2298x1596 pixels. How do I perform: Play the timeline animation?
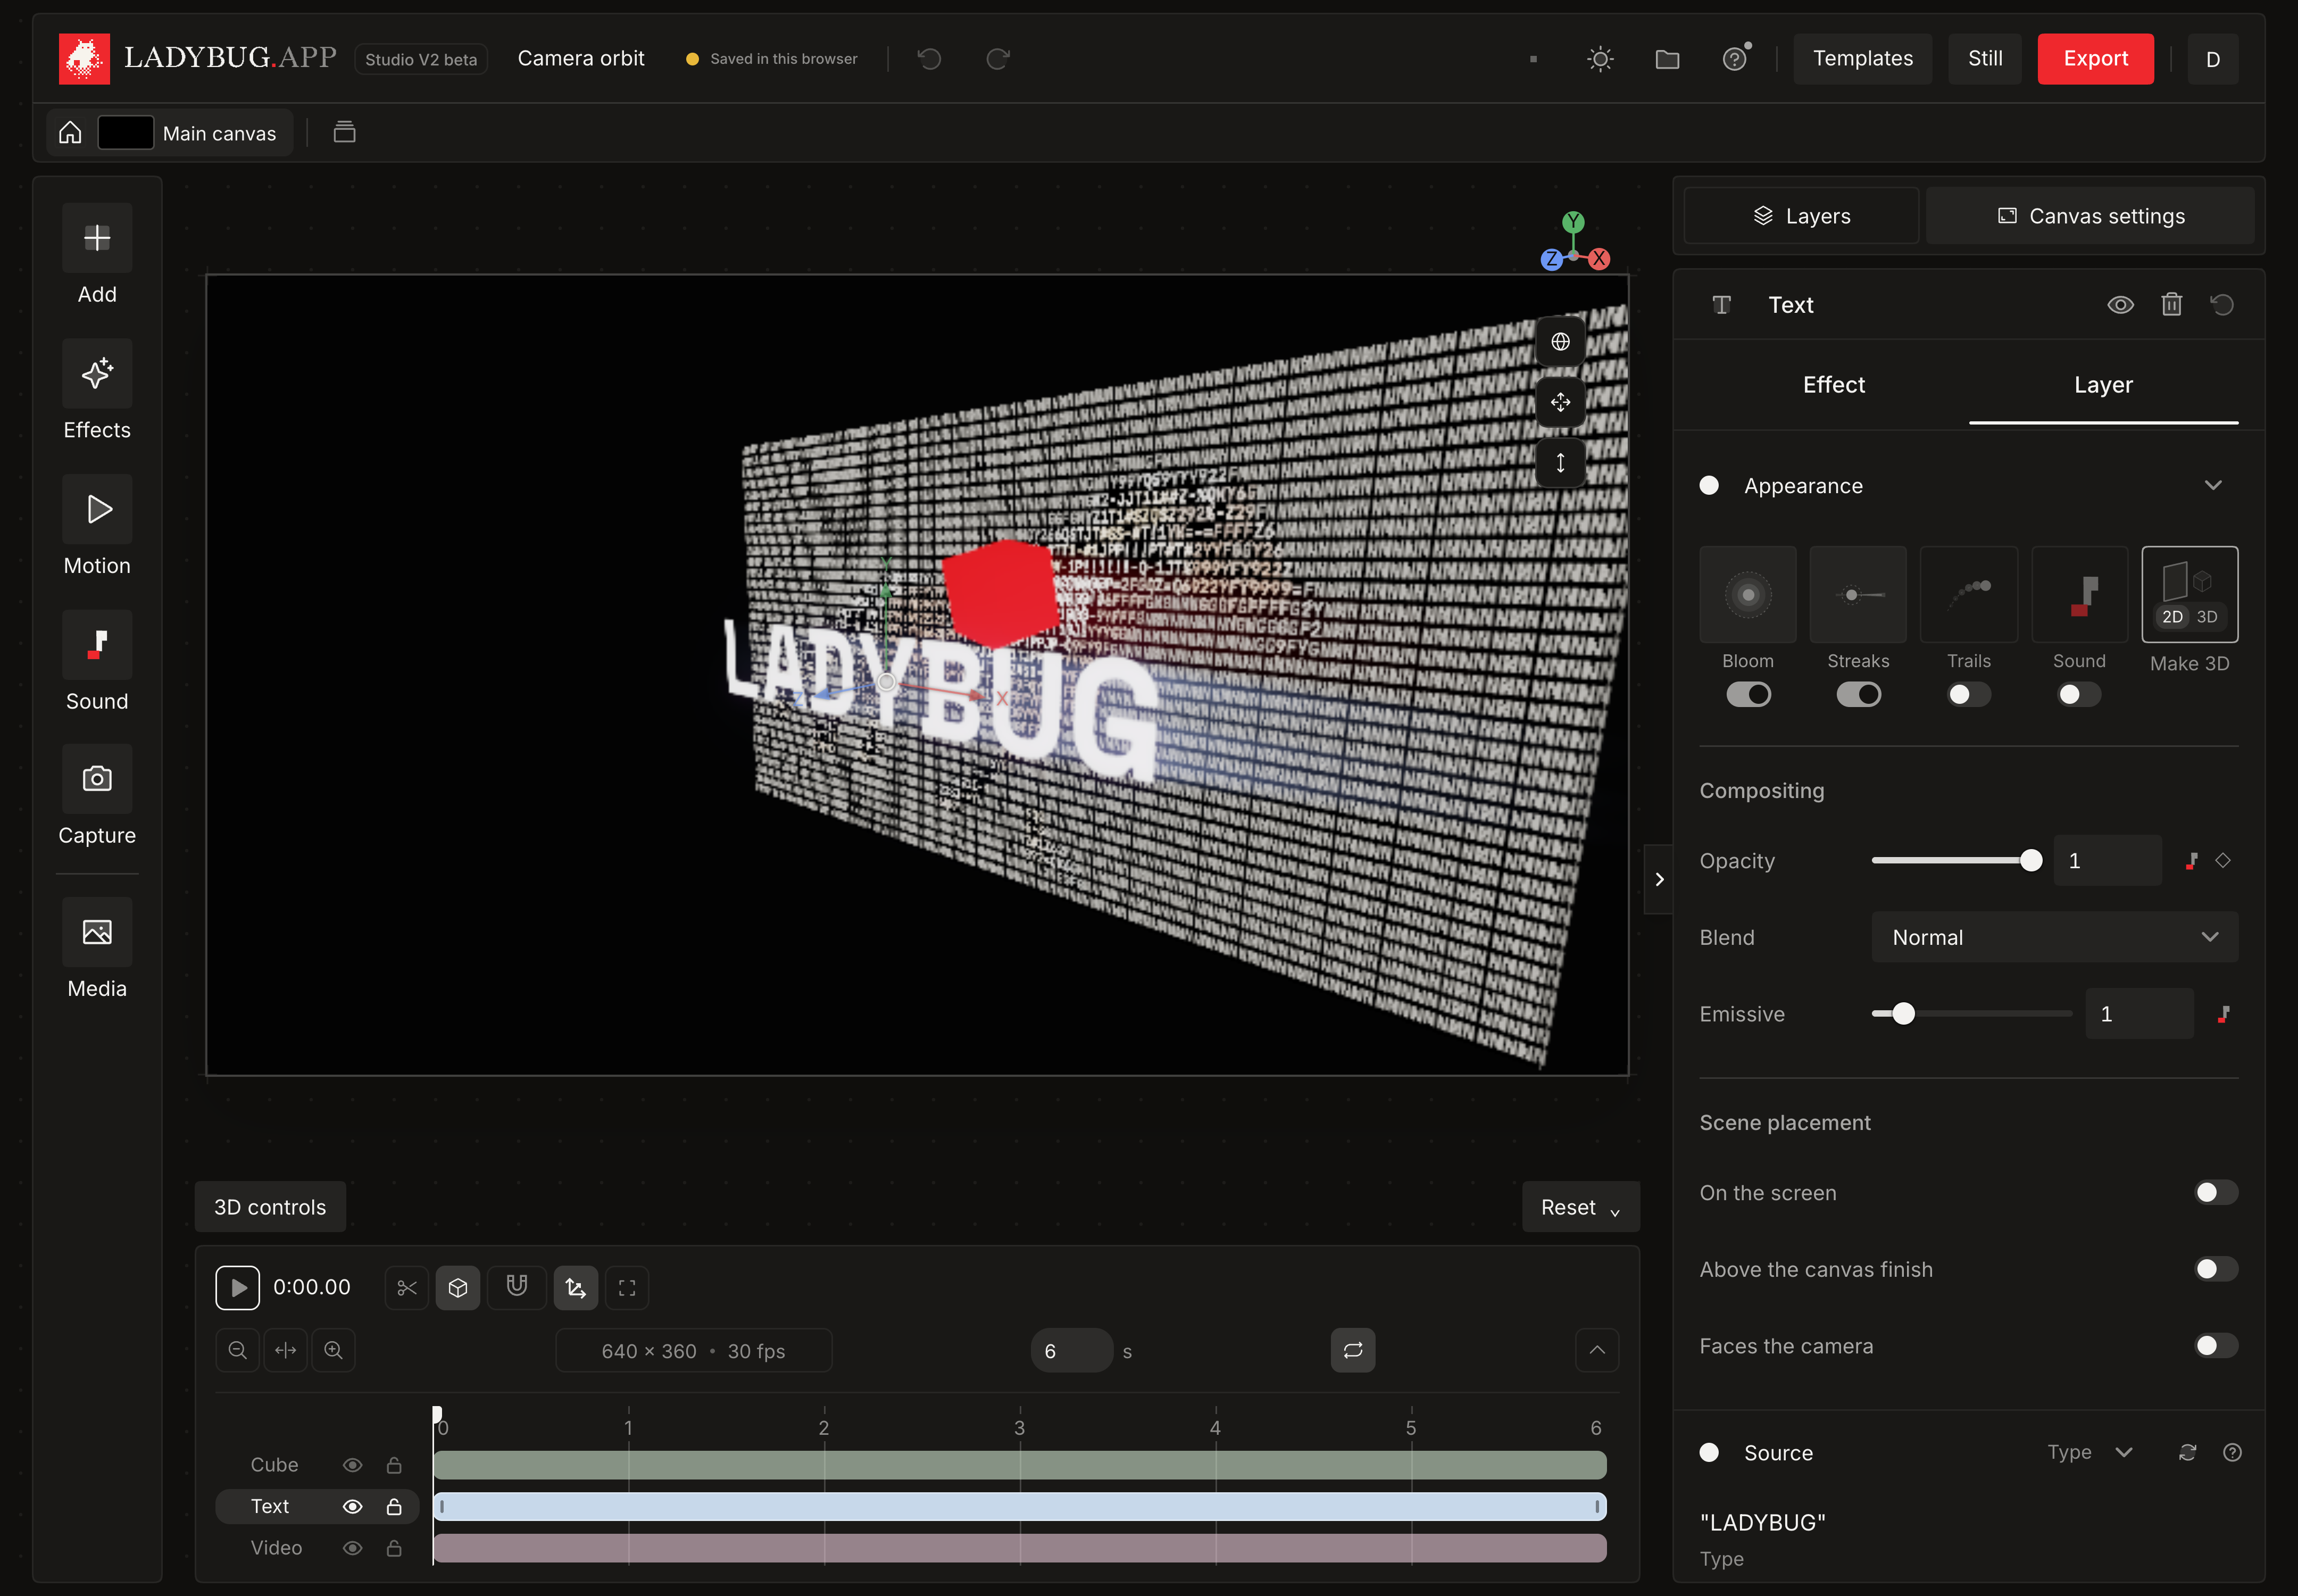237,1288
